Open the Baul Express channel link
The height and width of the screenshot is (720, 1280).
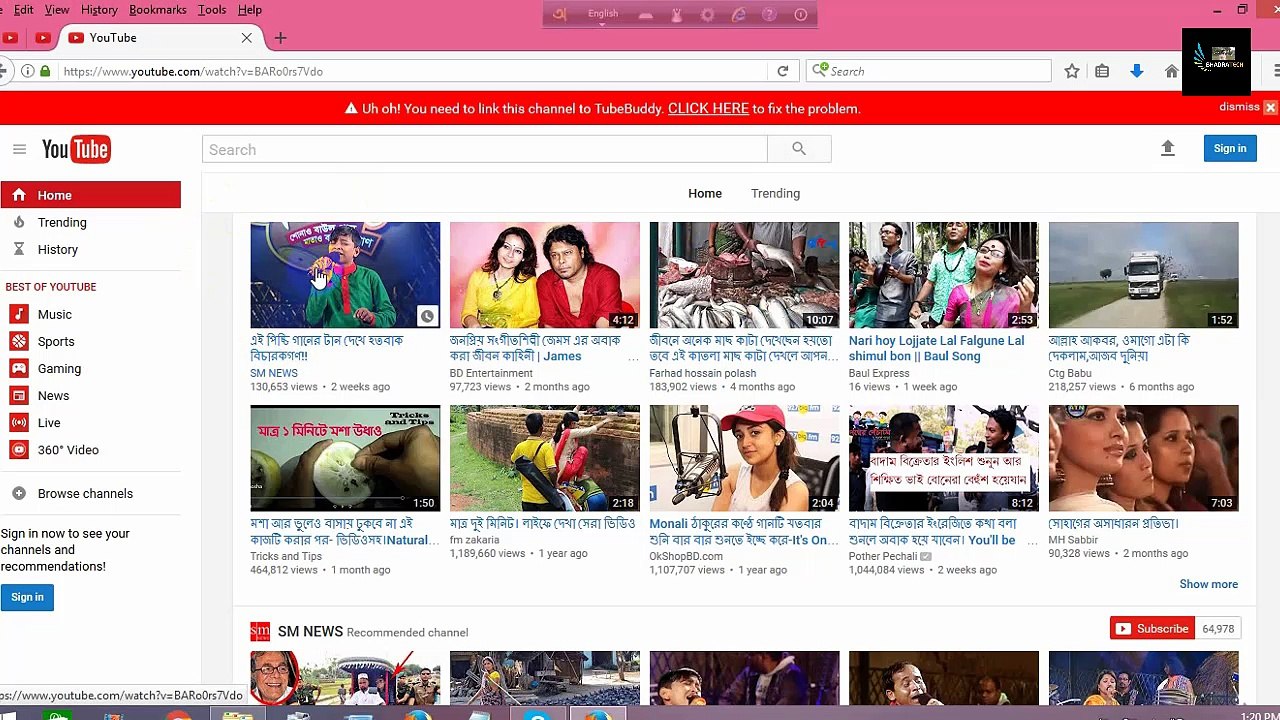(879, 373)
